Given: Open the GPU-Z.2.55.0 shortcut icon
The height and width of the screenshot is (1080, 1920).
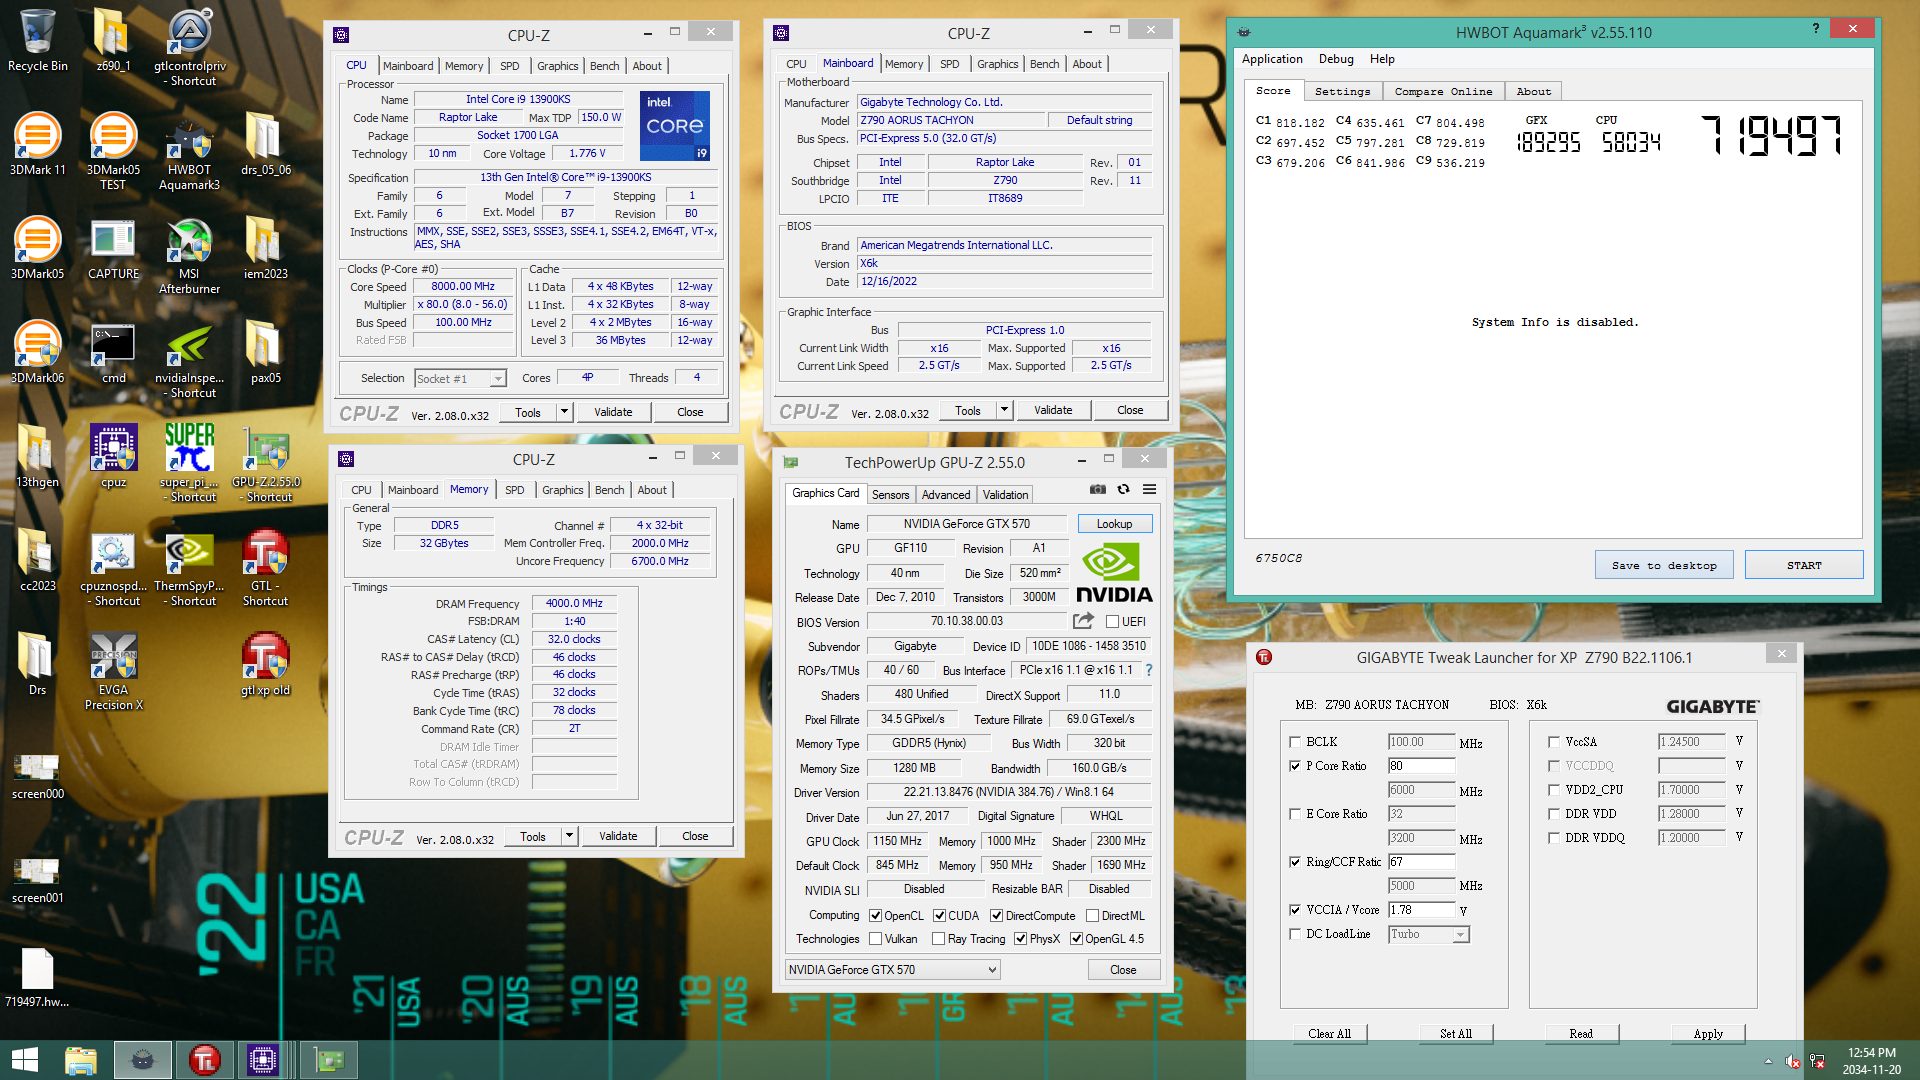Looking at the screenshot, I should [x=266, y=464].
